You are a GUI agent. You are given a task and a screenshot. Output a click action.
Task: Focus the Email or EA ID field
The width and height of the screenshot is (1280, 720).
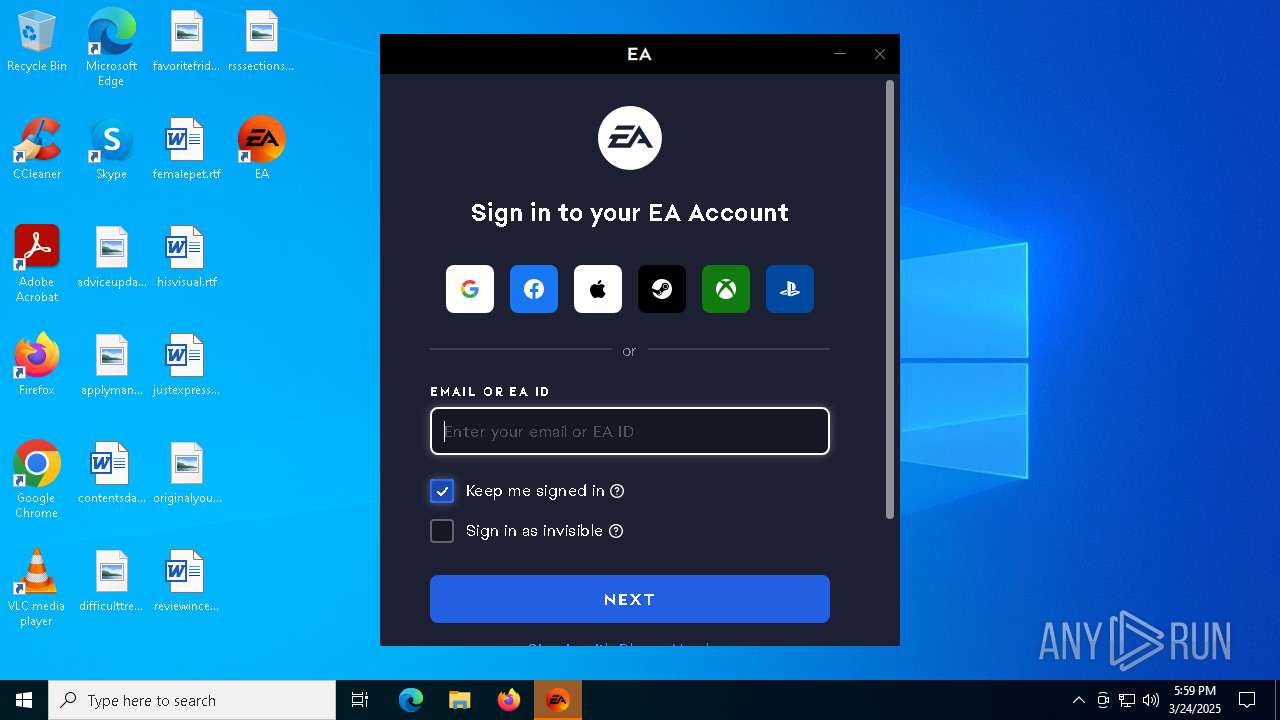[630, 431]
